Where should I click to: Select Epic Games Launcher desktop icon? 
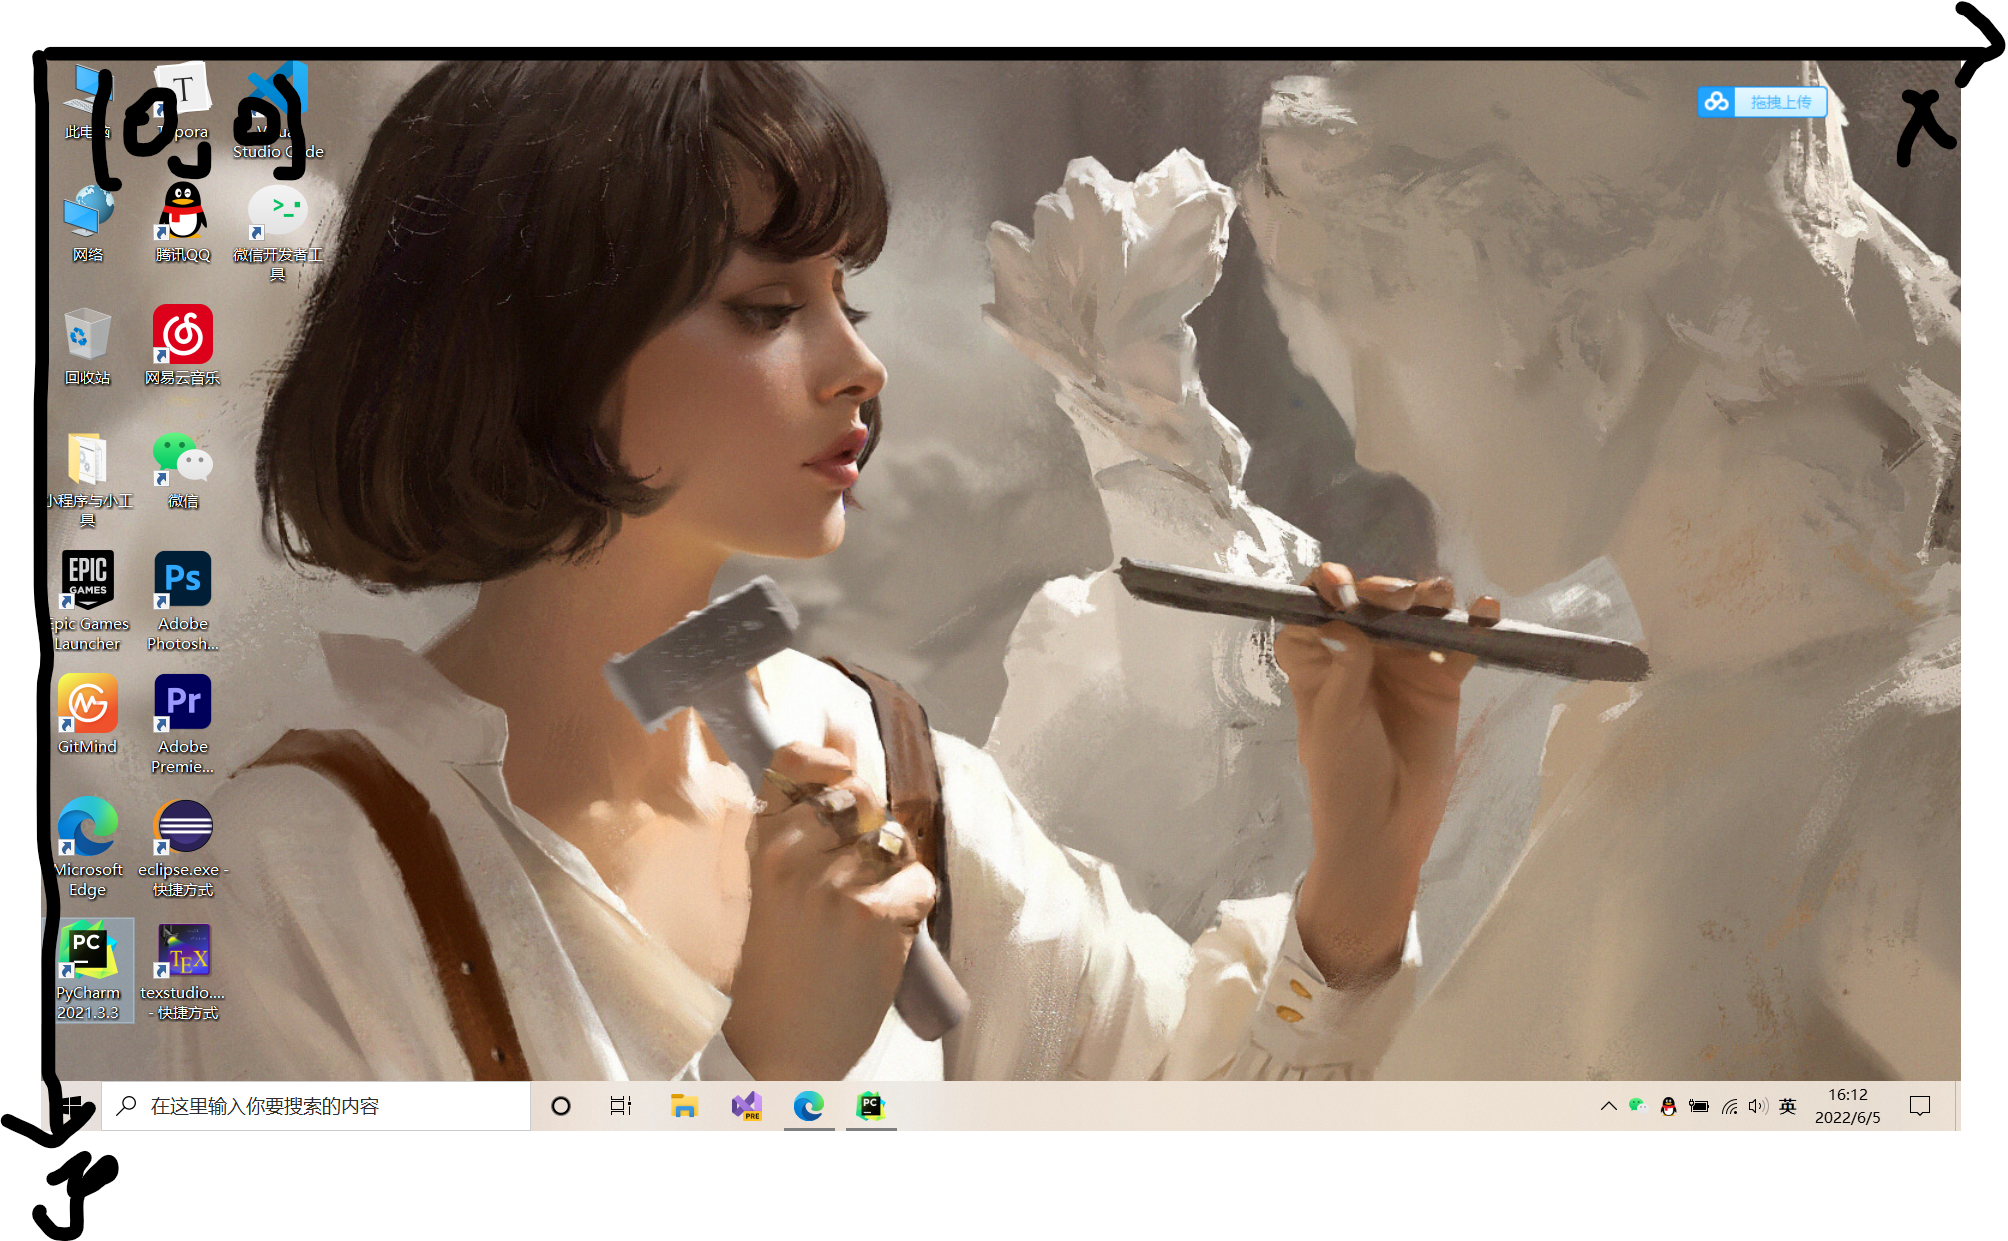tap(88, 602)
